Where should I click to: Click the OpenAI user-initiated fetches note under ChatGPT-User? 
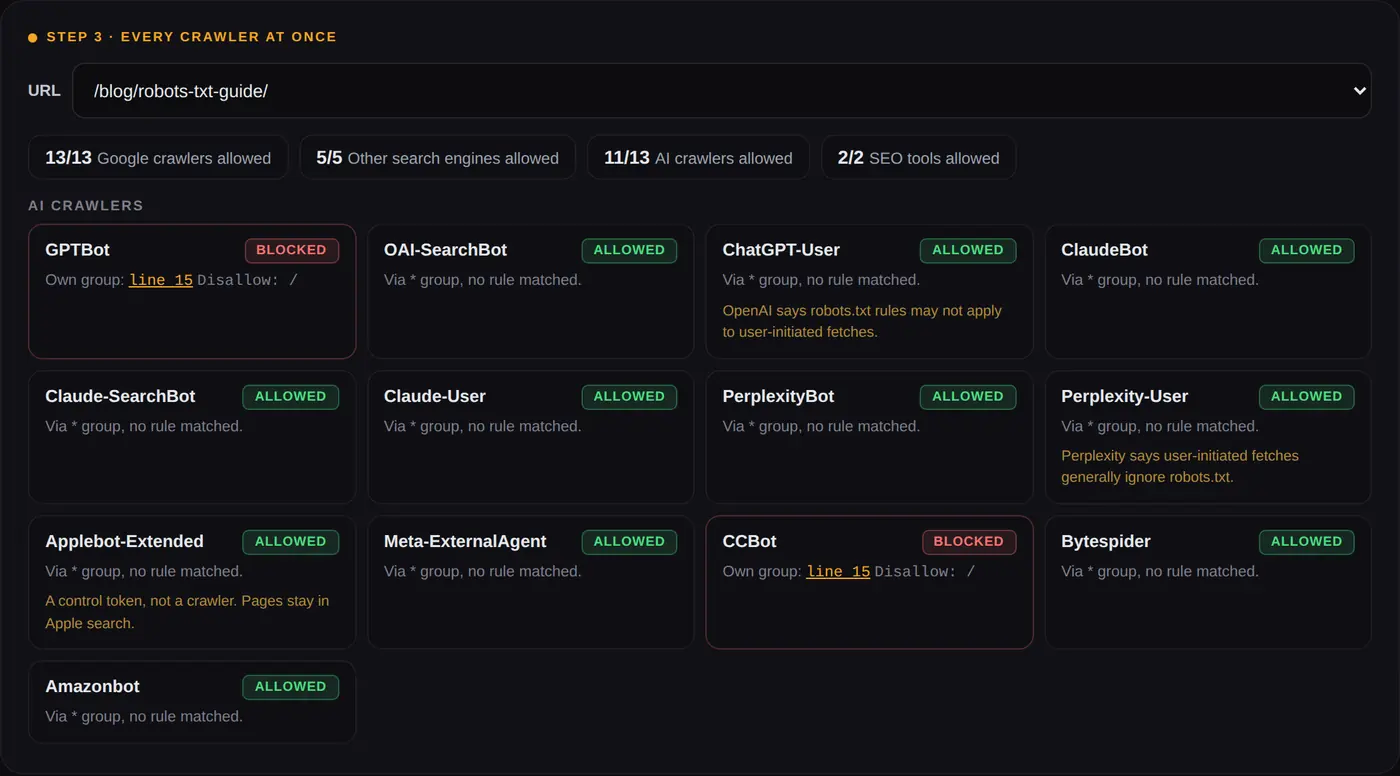[862, 321]
